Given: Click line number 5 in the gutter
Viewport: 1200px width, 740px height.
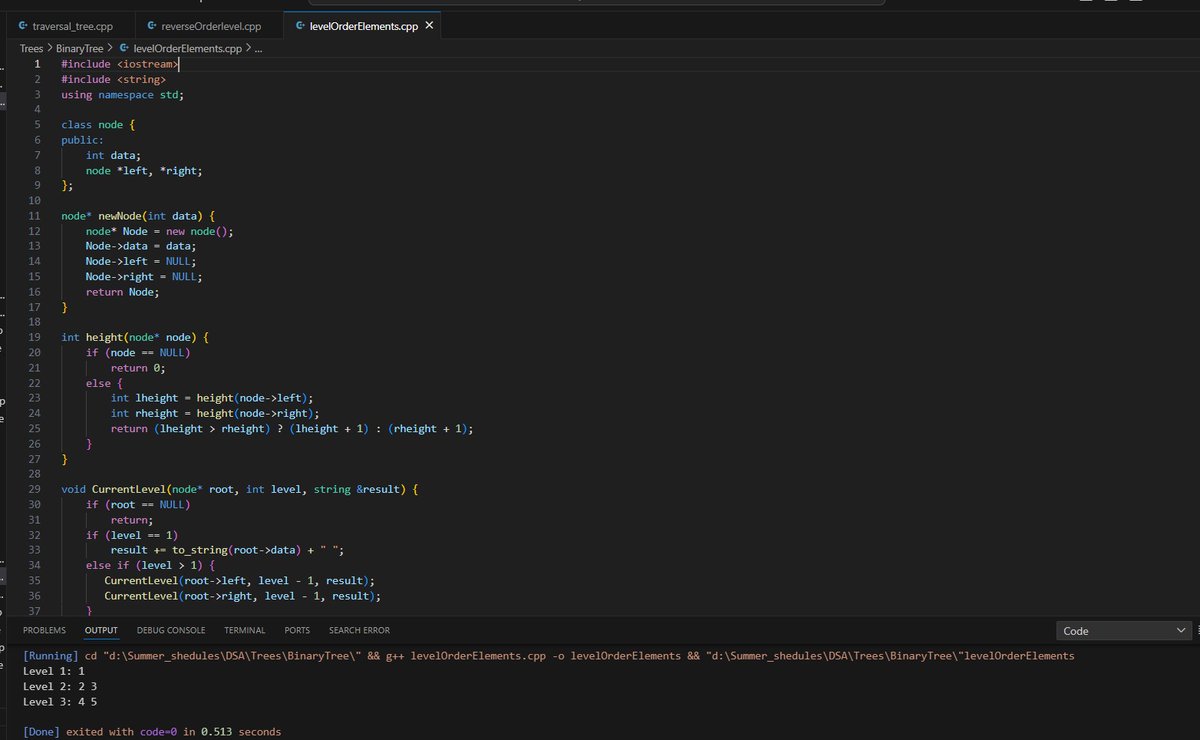Looking at the screenshot, I should 37,125.
